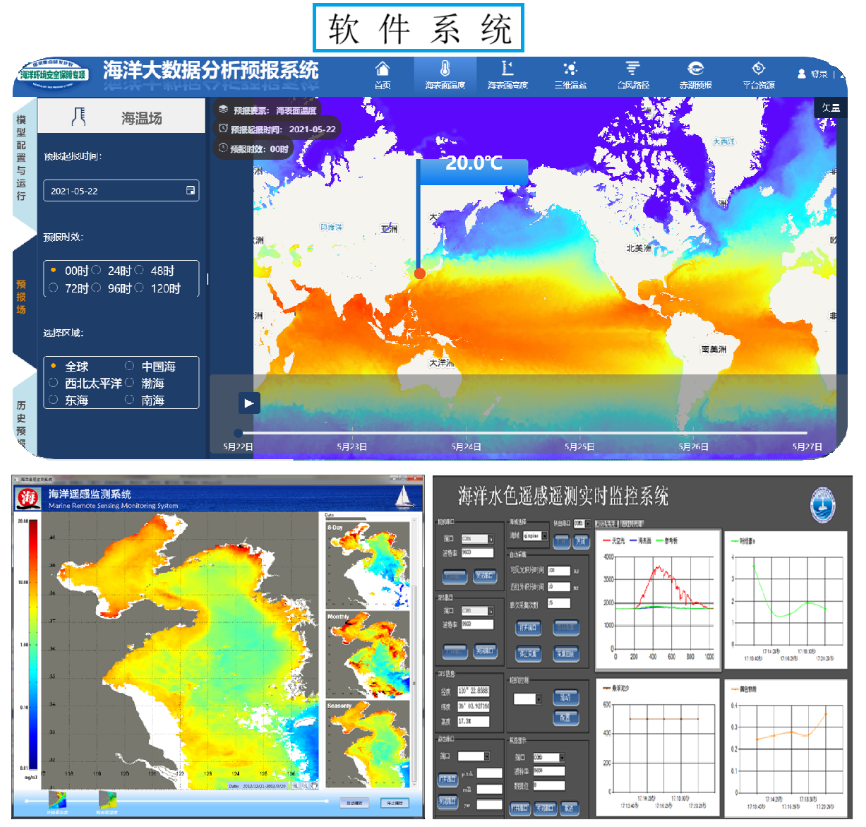Switch to the 预报场 side tab
The width and height of the screenshot is (866, 827).
point(22,297)
